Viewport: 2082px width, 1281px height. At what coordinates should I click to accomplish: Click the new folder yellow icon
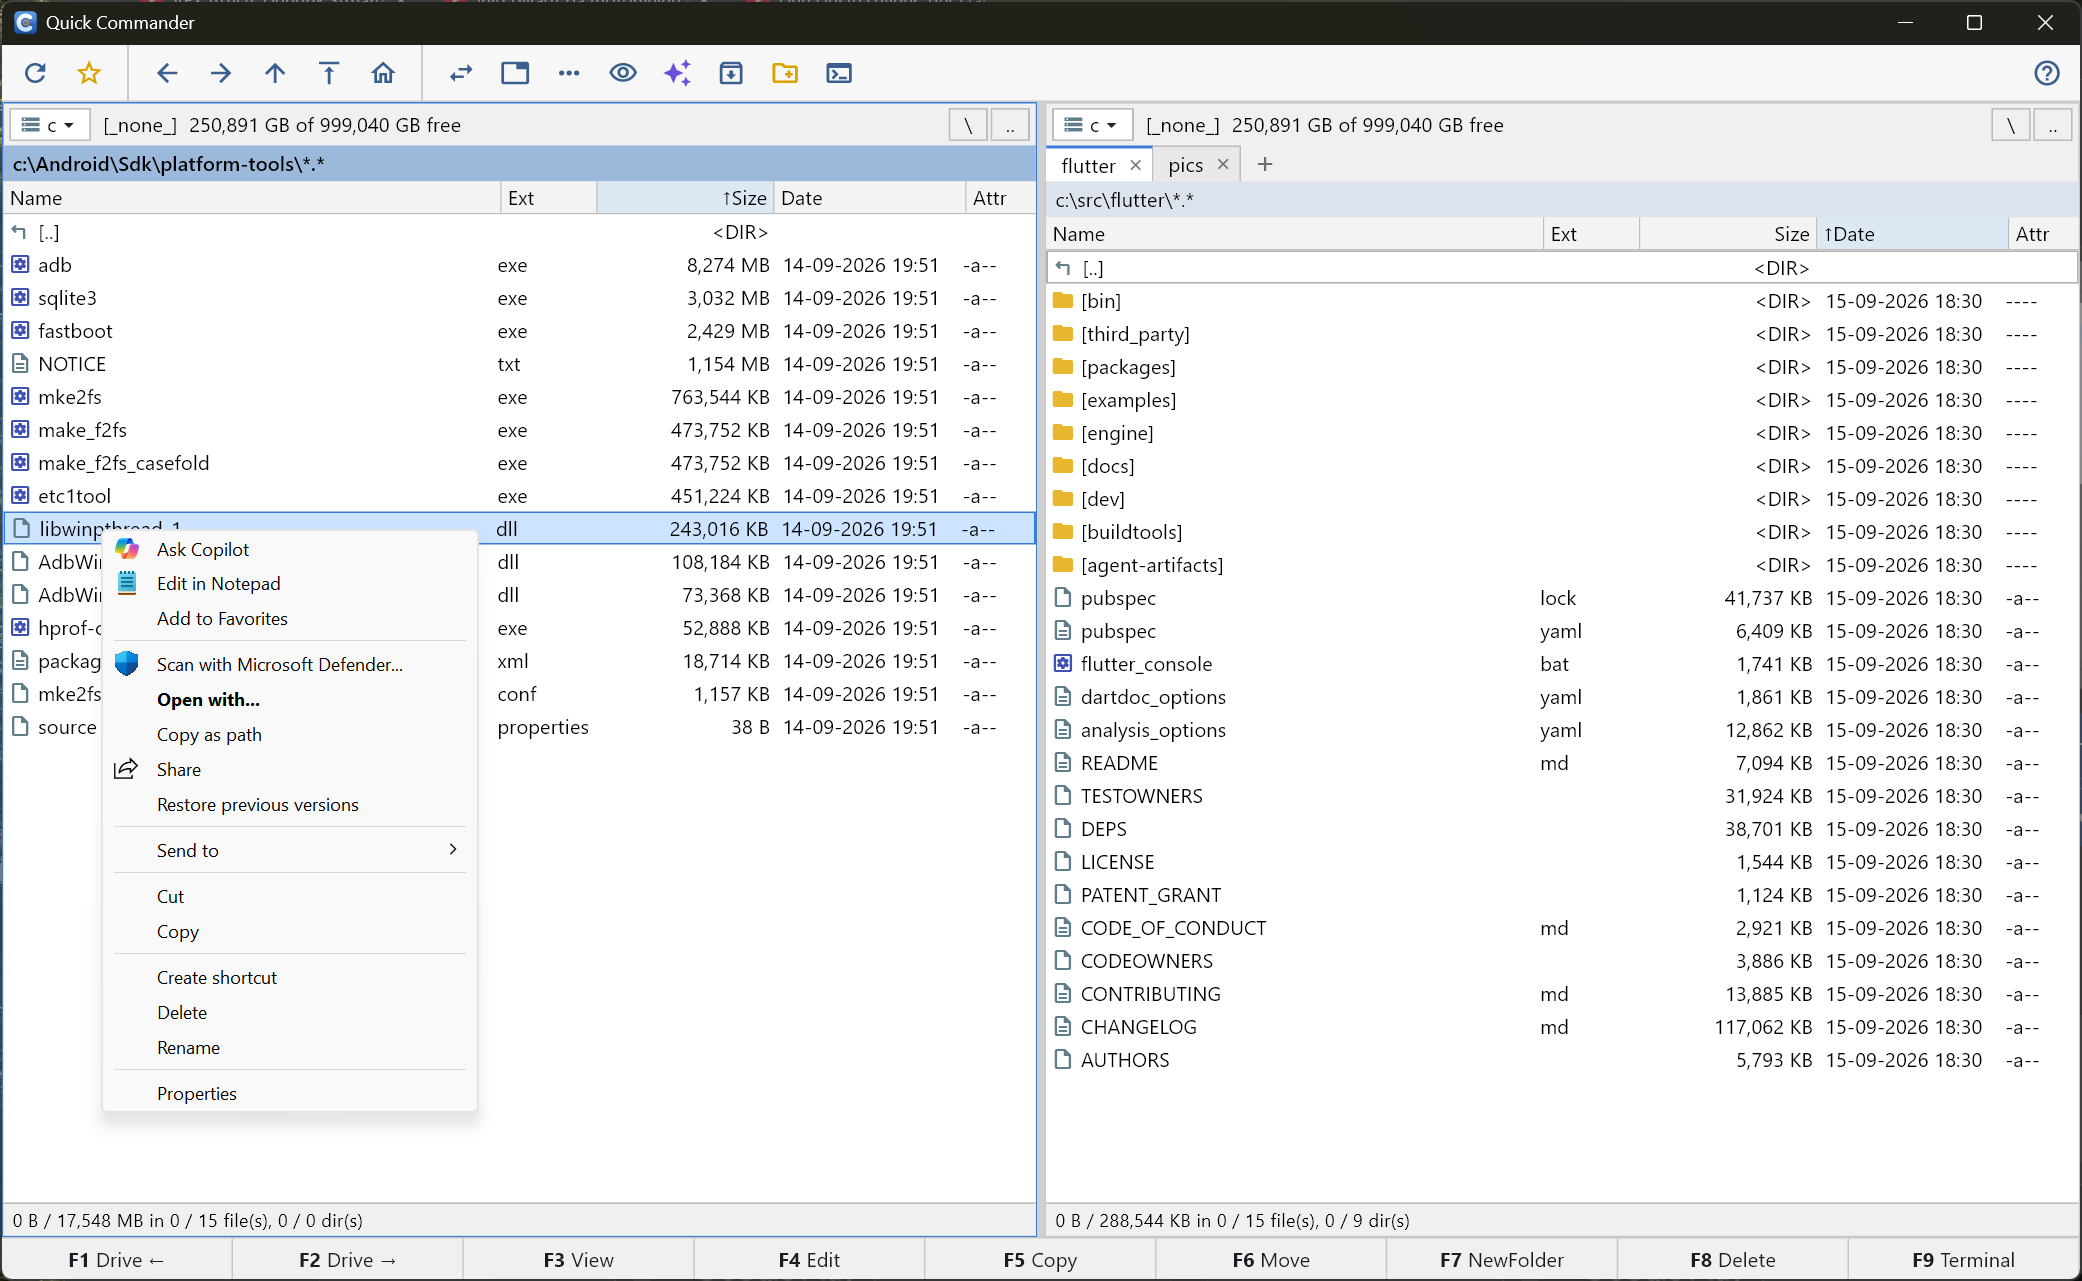[785, 73]
